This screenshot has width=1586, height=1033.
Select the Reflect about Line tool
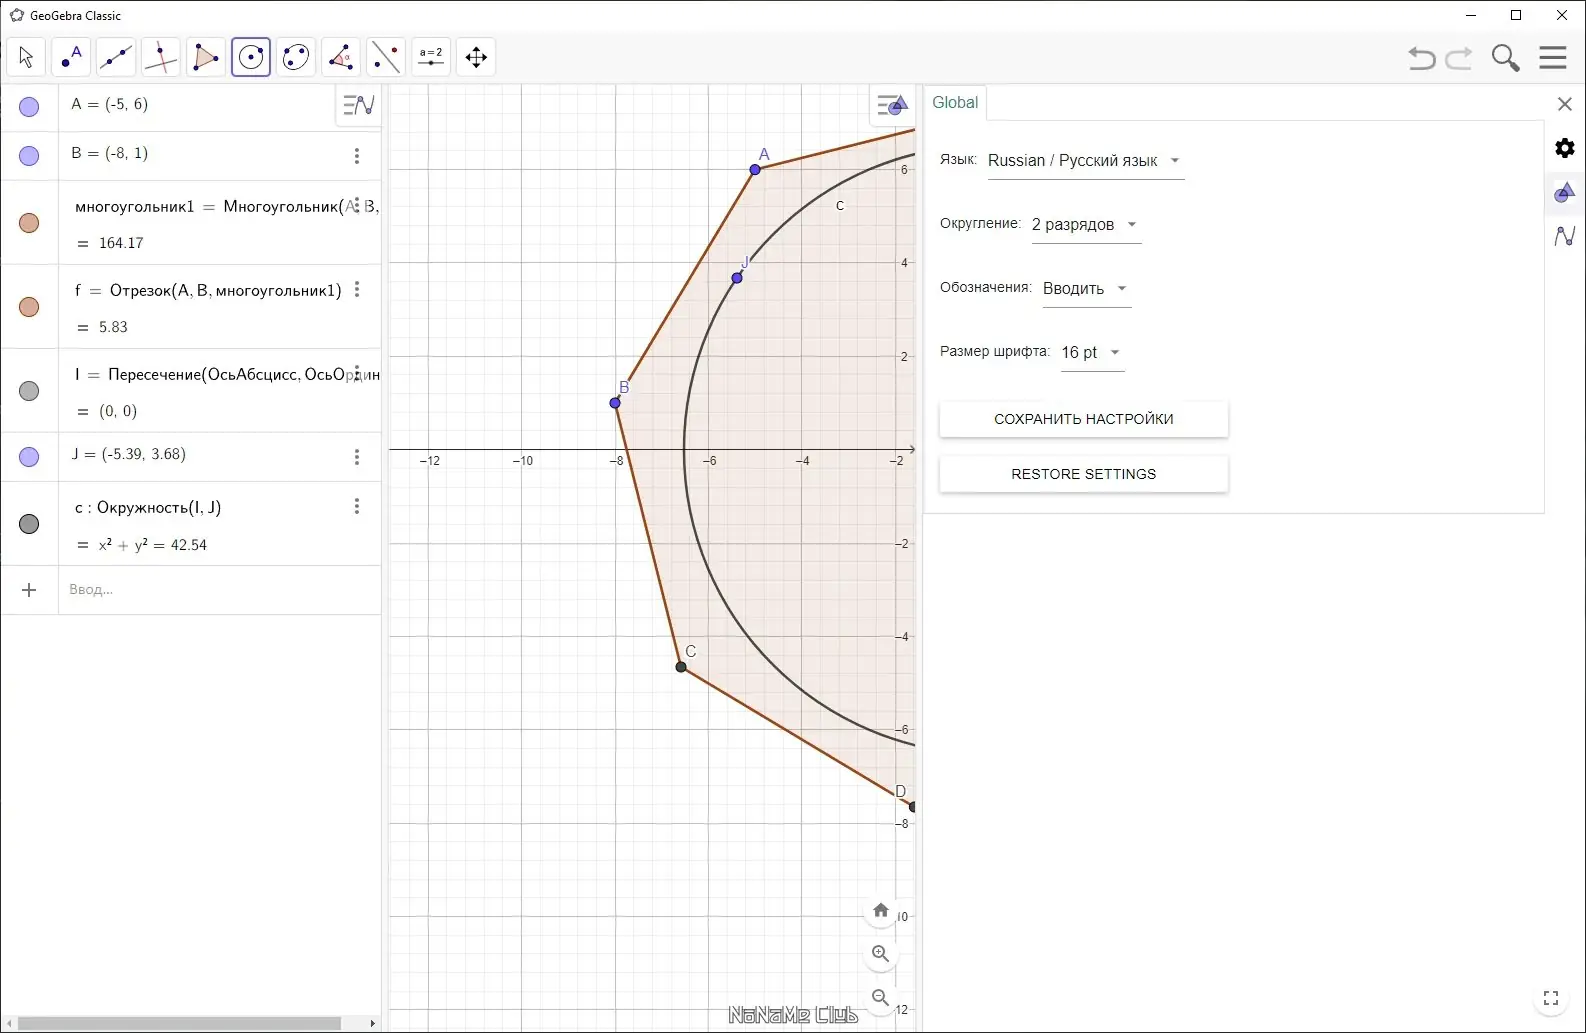(x=386, y=57)
